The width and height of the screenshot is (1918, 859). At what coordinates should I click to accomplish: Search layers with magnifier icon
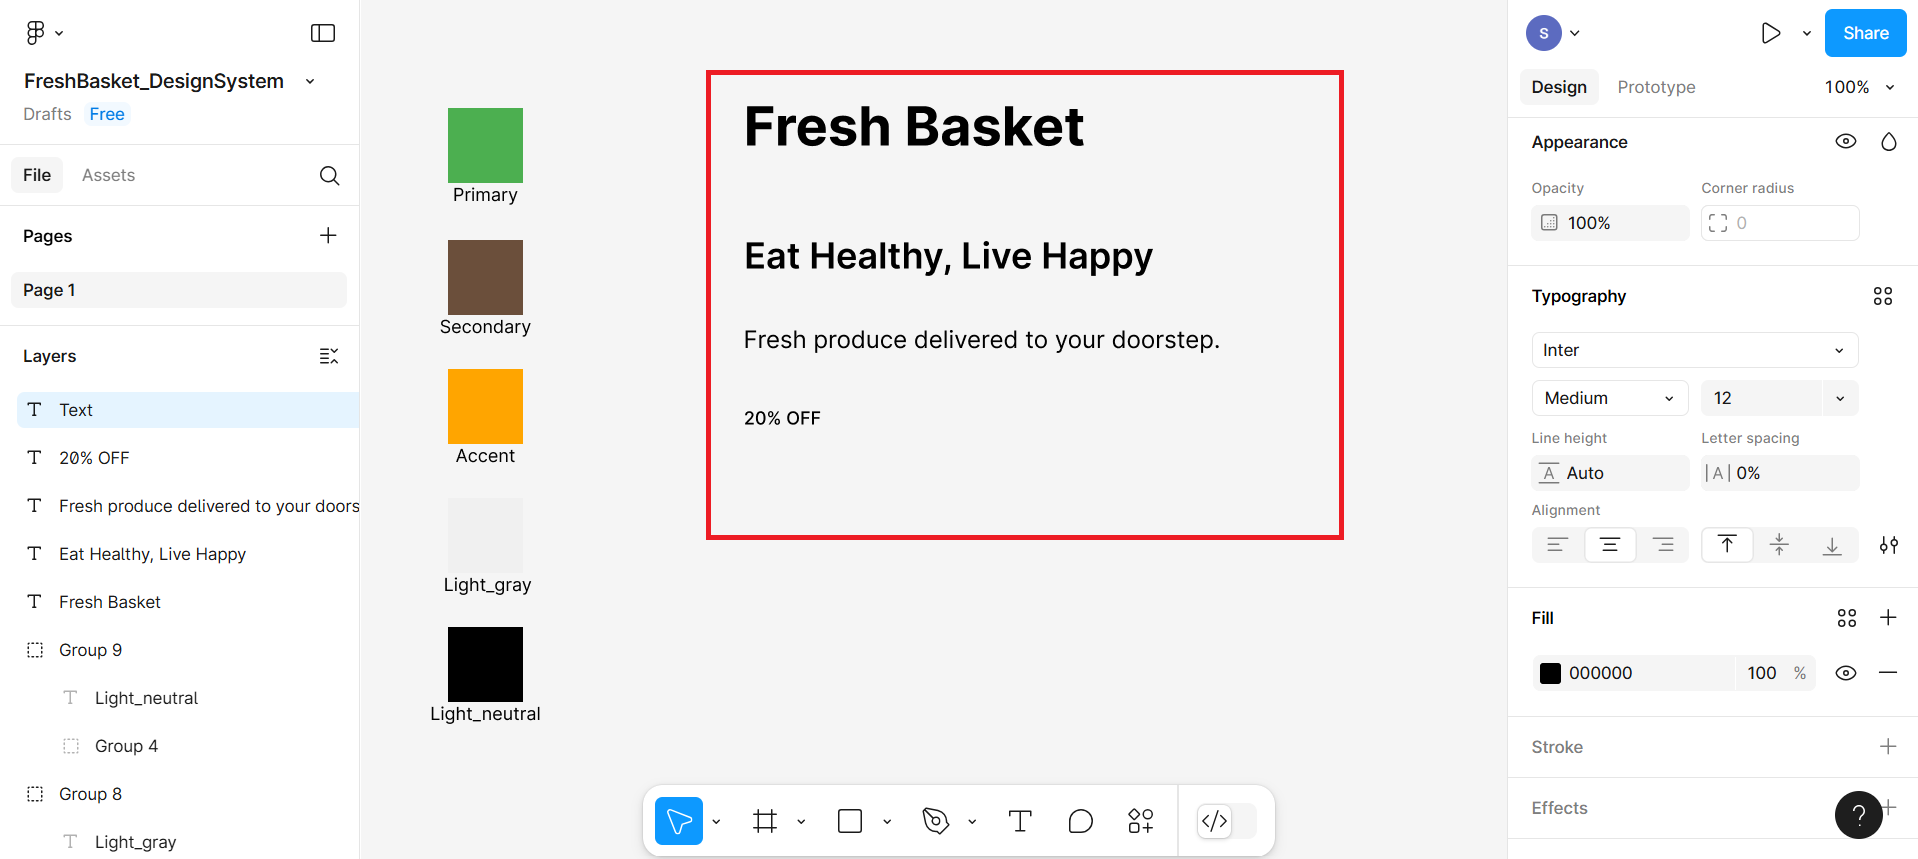click(x=329, y=176)
